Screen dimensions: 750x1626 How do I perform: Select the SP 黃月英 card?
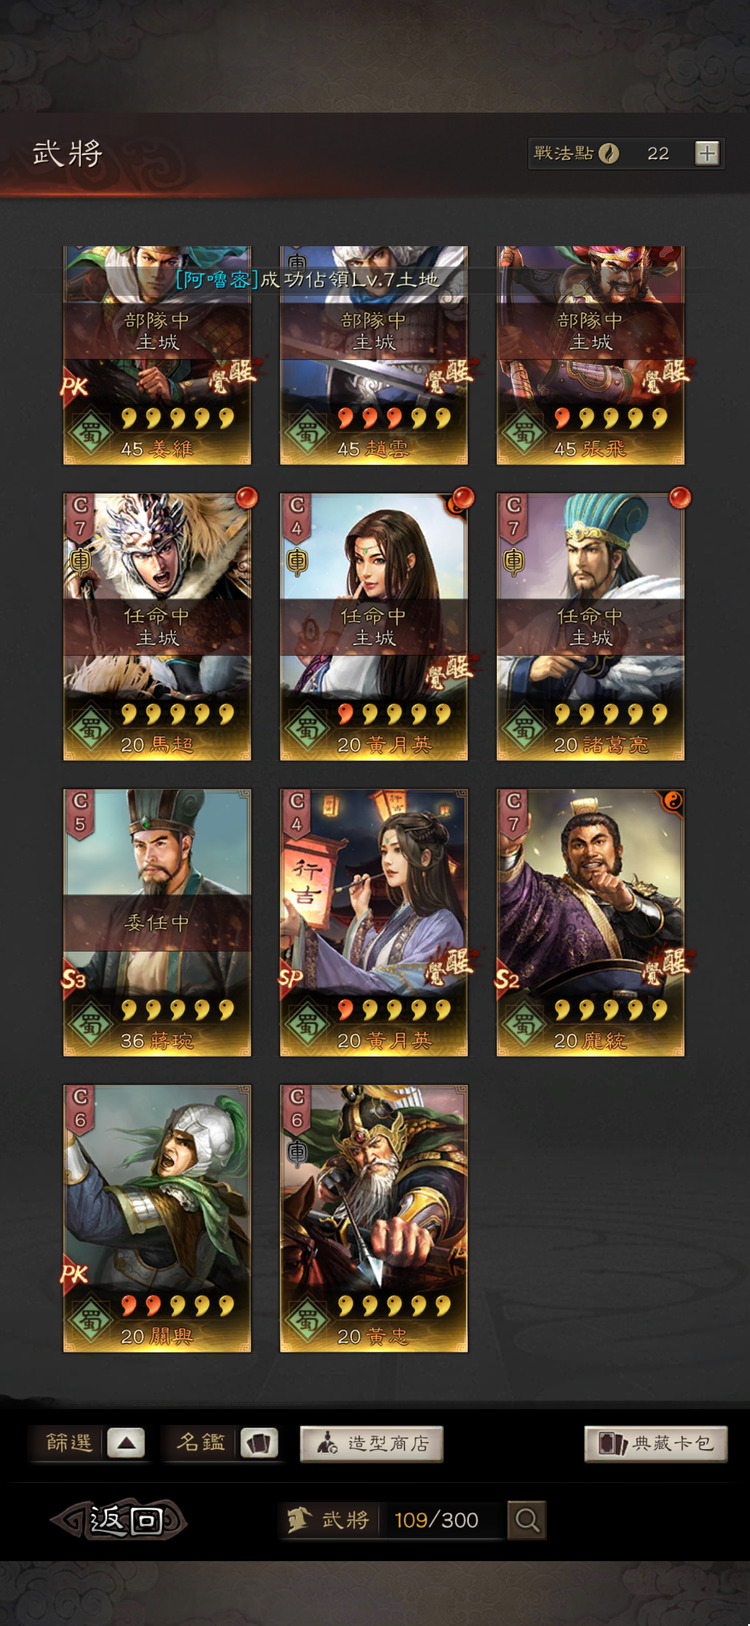pyautogui.click(x=374, y=922)
